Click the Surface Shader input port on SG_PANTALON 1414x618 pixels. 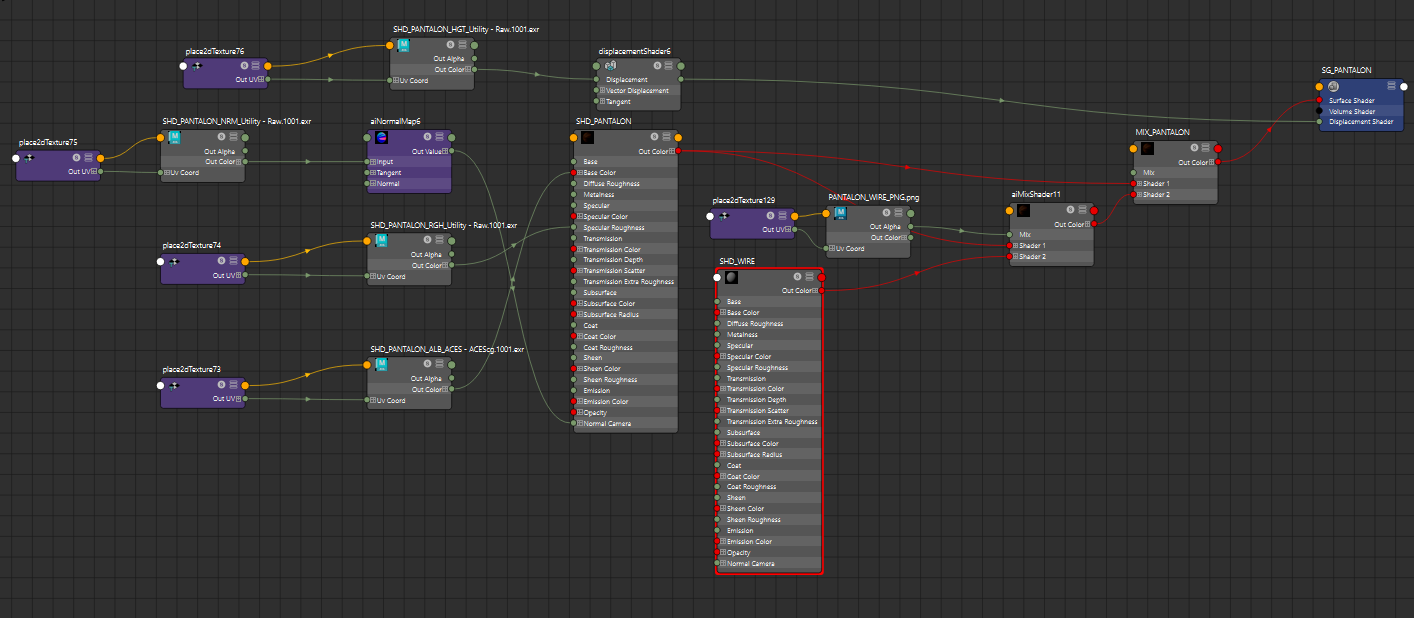[1321, 100]
